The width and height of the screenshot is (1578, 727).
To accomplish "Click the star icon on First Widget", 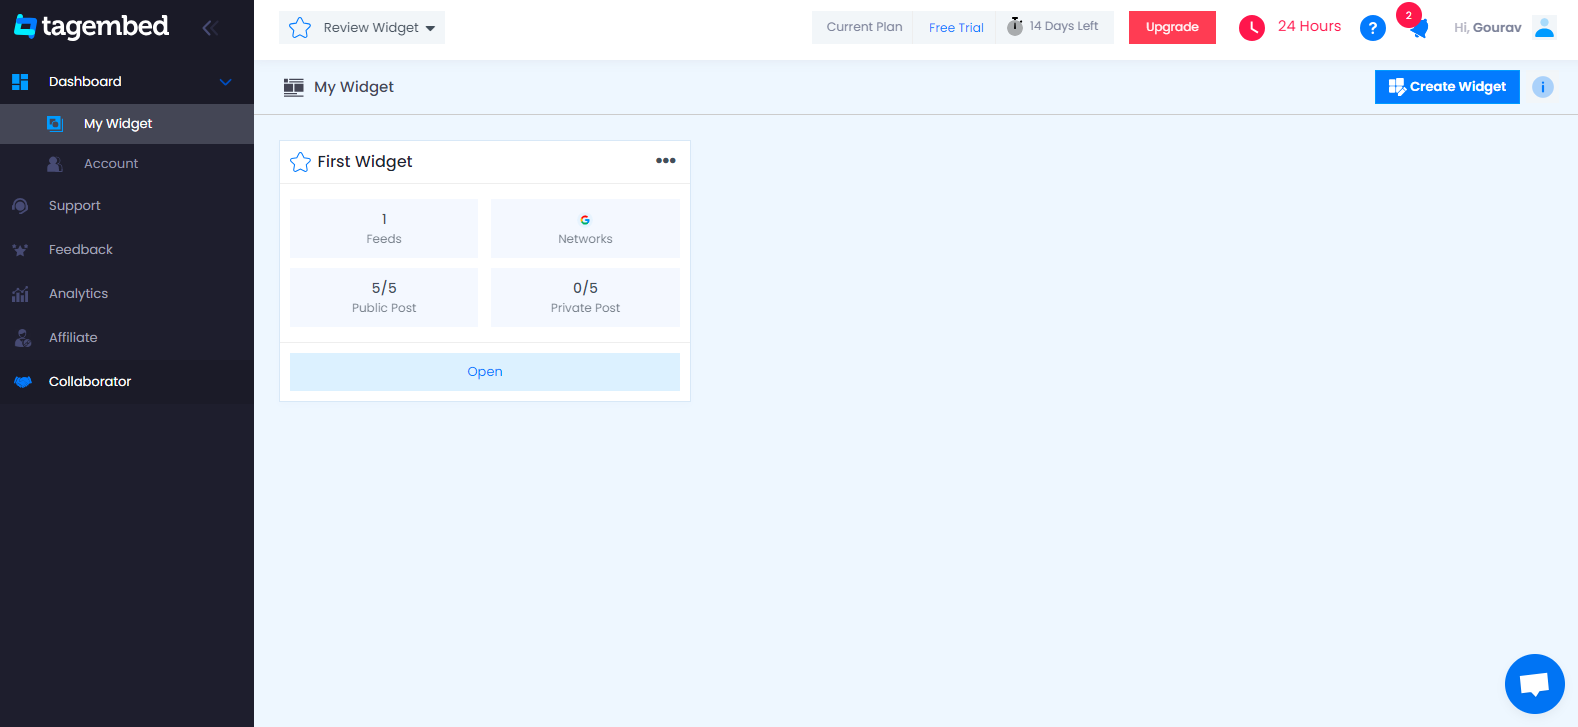I will (x=300, y=162).
